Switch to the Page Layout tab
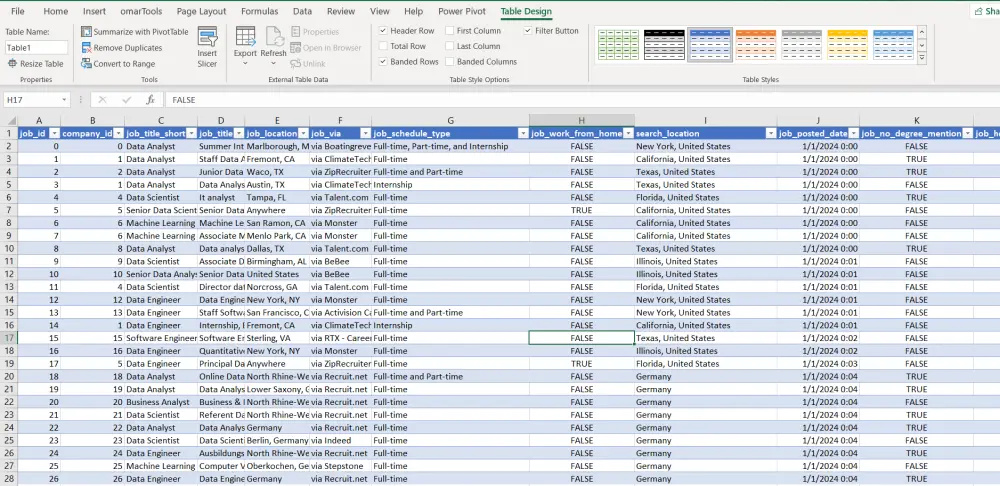Screen dimensions: 1000x486 202,11
